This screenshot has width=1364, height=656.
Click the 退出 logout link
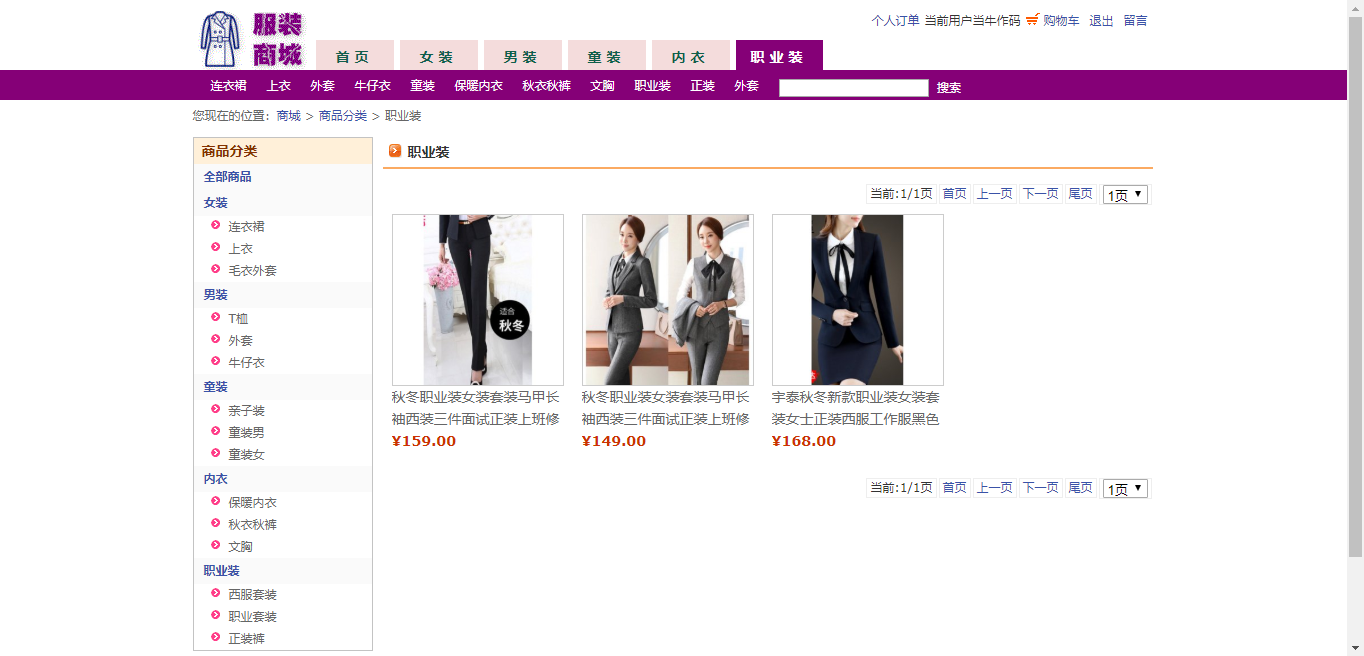[x=1101, y=20]
